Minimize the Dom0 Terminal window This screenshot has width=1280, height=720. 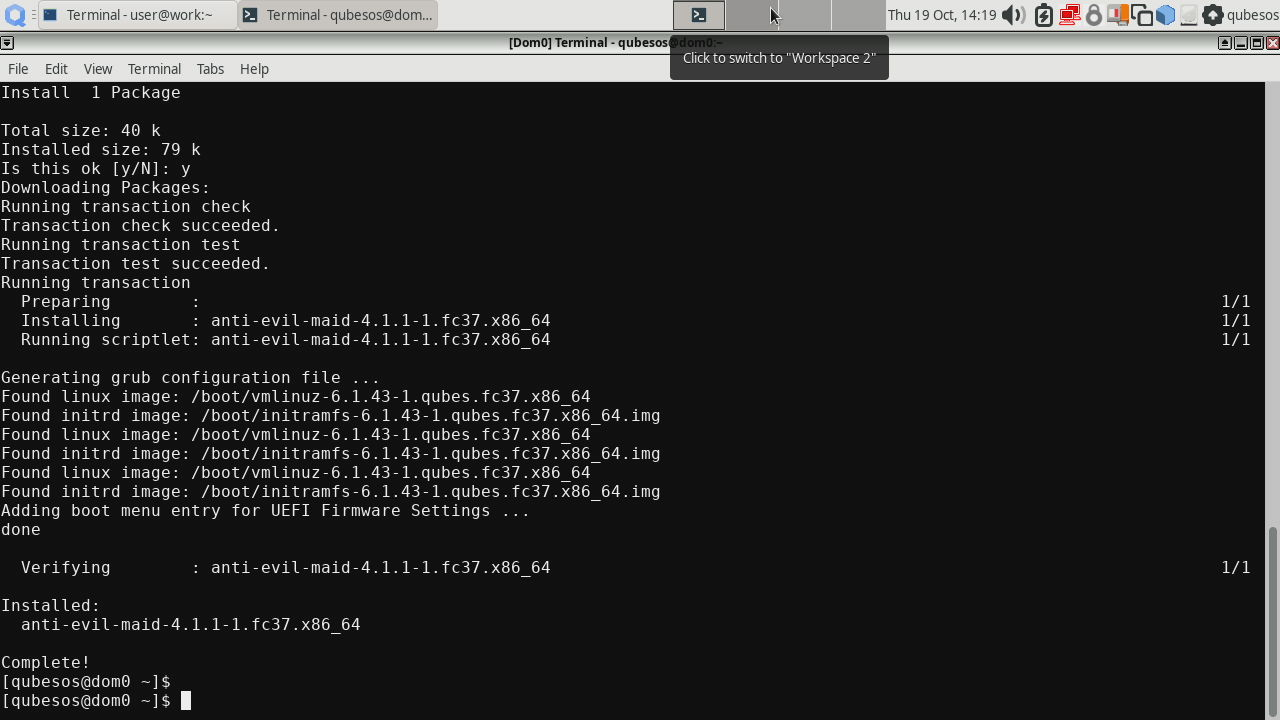(x=1241, y=43)
